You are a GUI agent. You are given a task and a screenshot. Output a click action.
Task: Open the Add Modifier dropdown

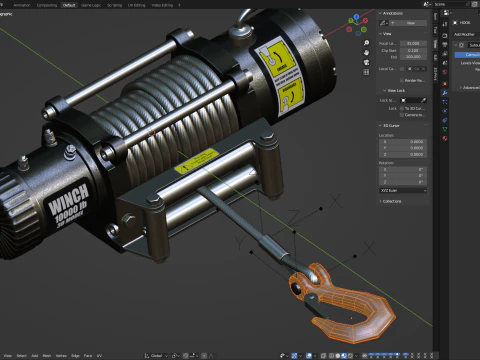pyautogui.click(x=467, y=34)
